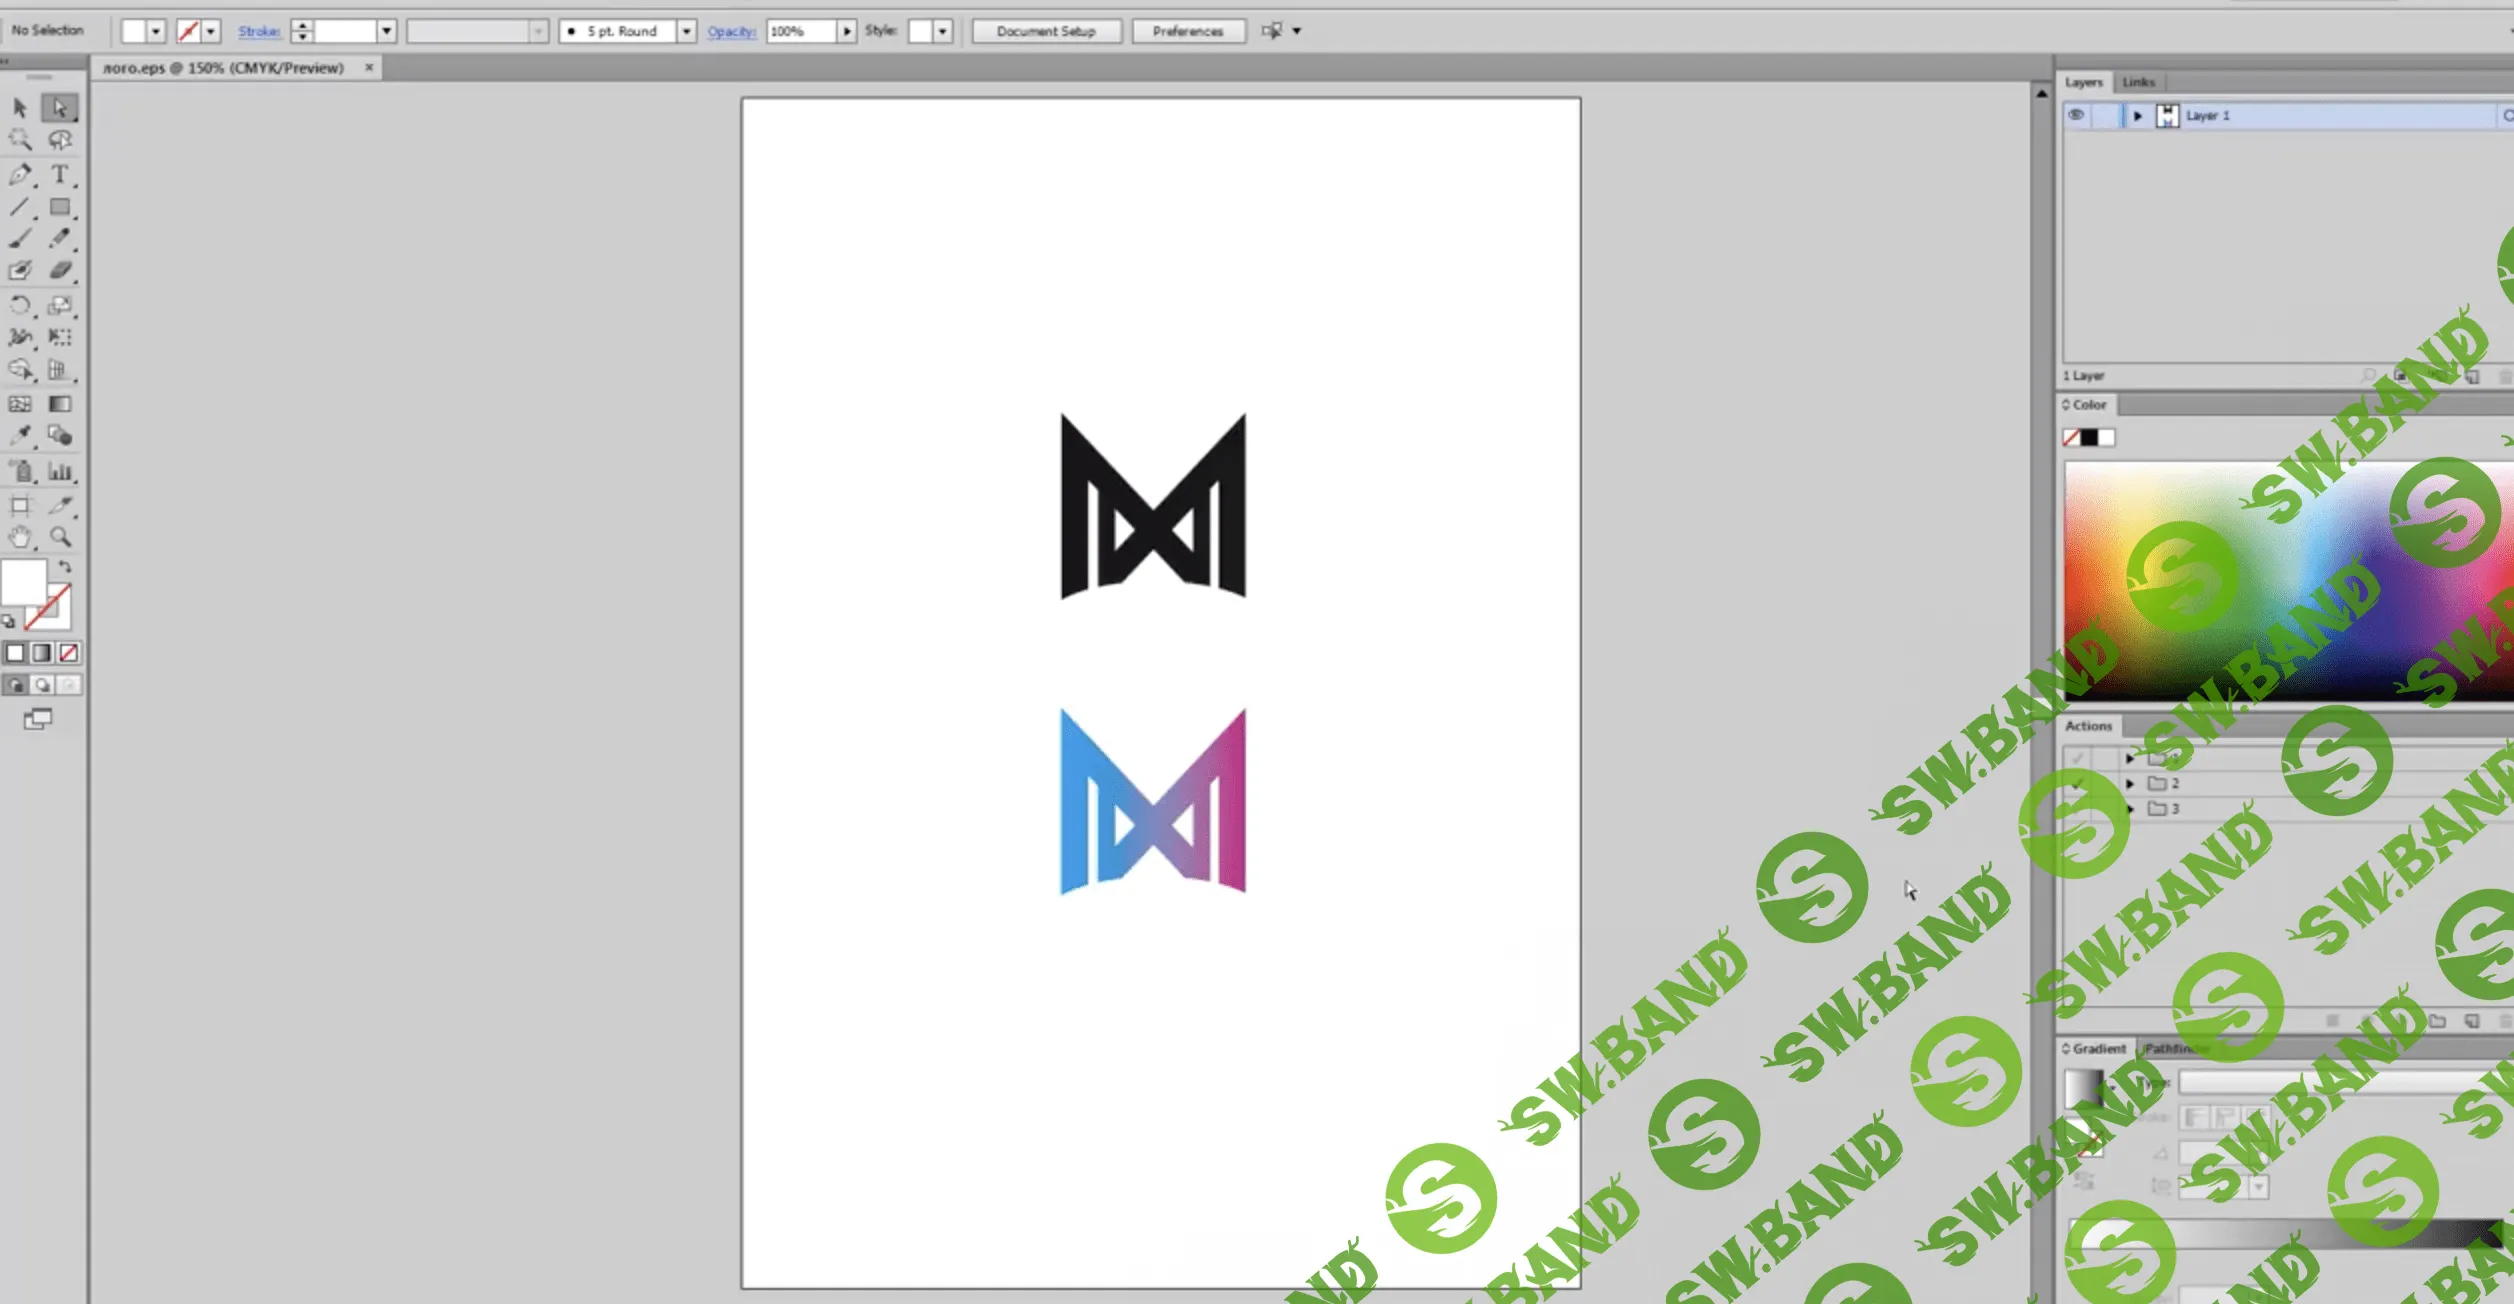
Task: Expand action folder 3
Action: (2130, 809)
